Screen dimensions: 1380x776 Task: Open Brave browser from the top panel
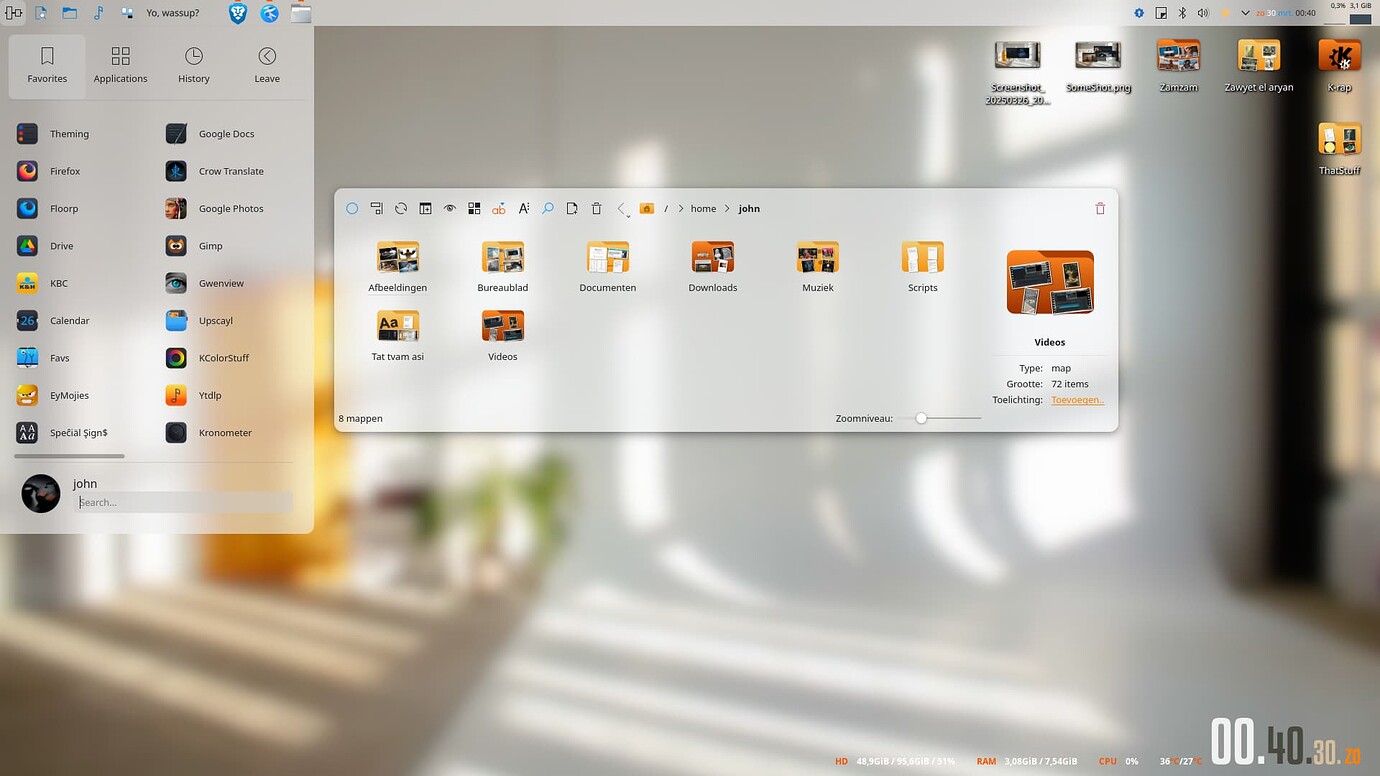tap(238, 13)
